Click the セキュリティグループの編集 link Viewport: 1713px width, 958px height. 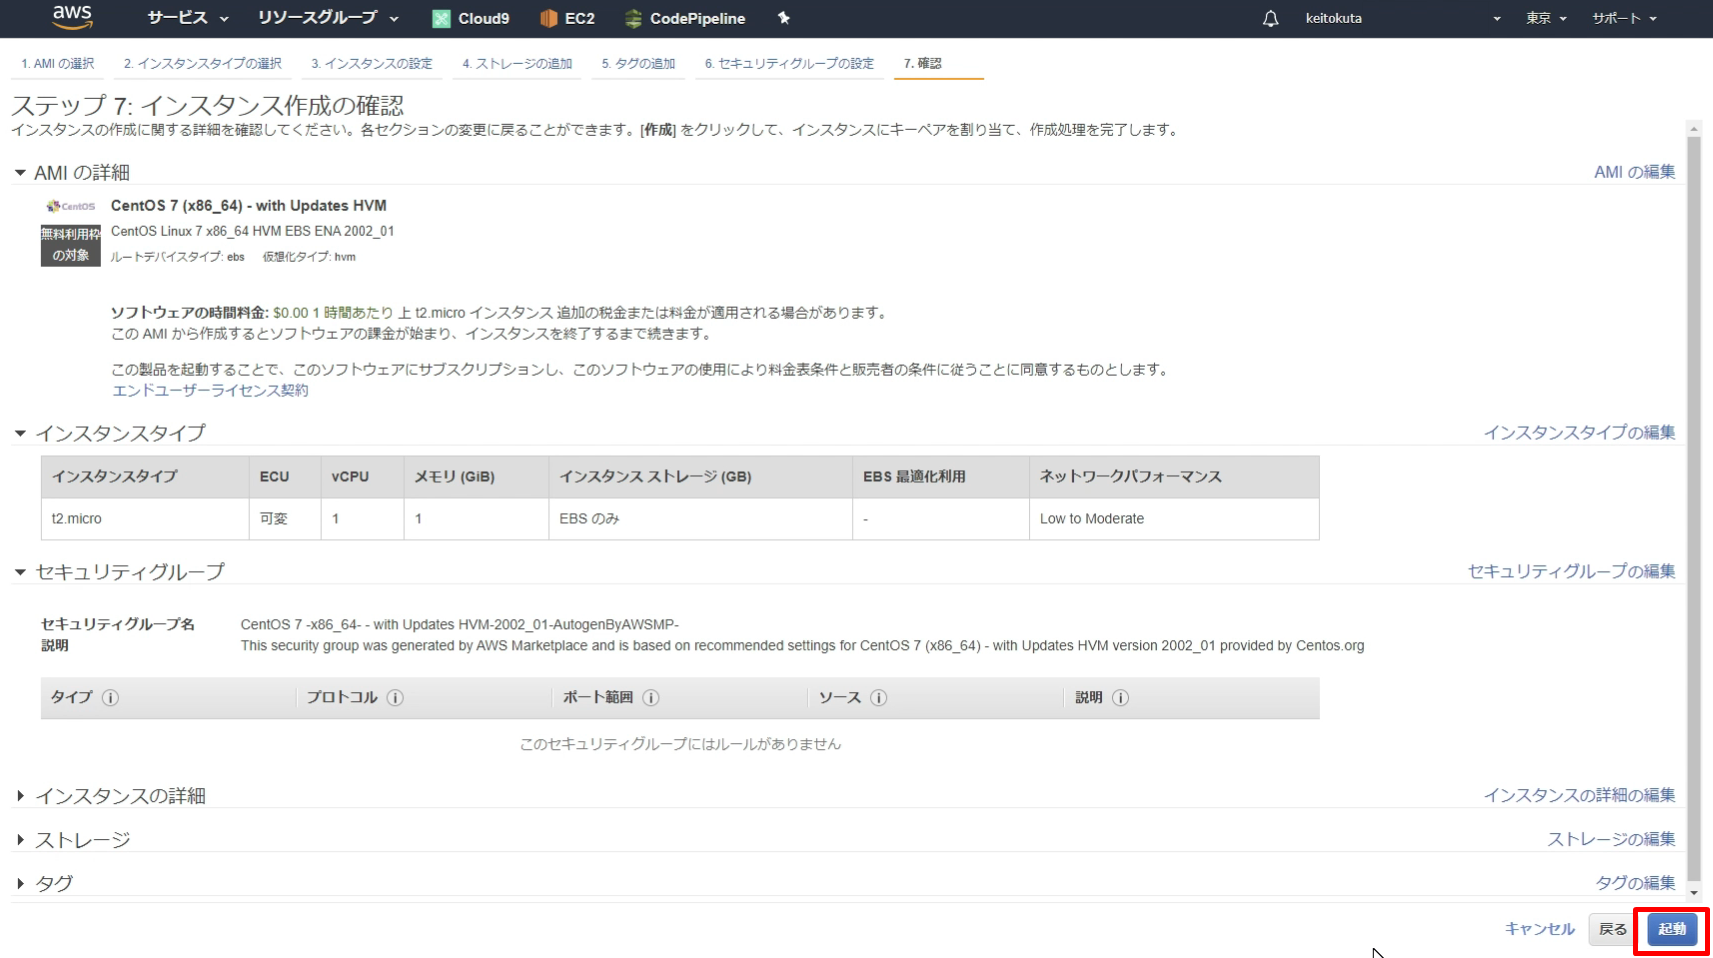[1571, 571]
